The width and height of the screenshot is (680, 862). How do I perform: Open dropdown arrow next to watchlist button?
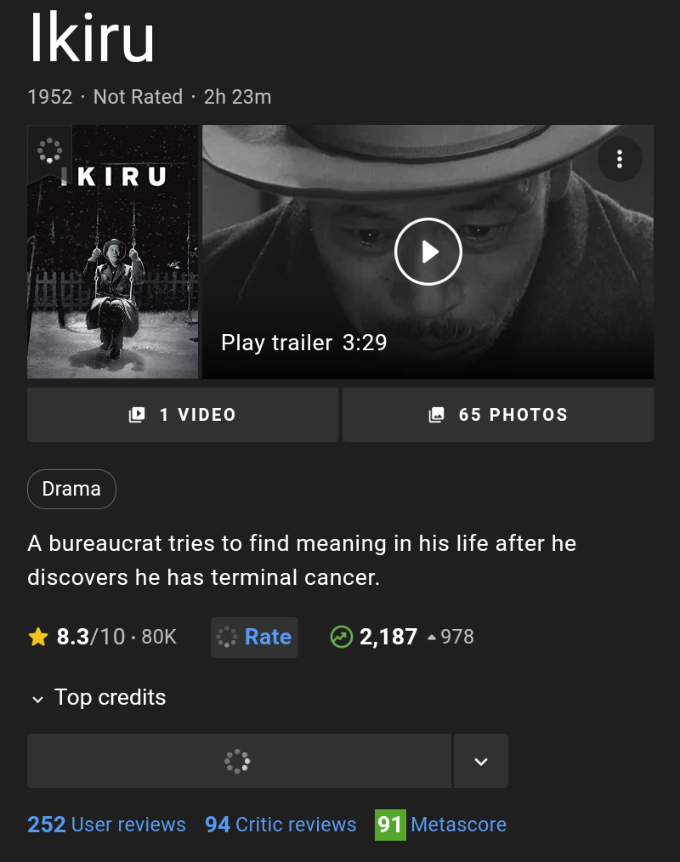tap(481, 761)
